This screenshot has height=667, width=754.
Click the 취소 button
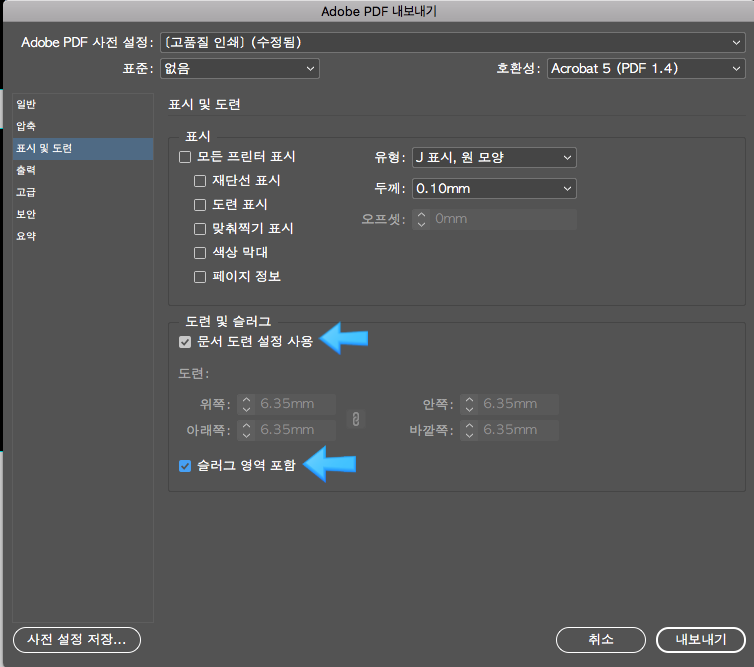coord(601,640)
